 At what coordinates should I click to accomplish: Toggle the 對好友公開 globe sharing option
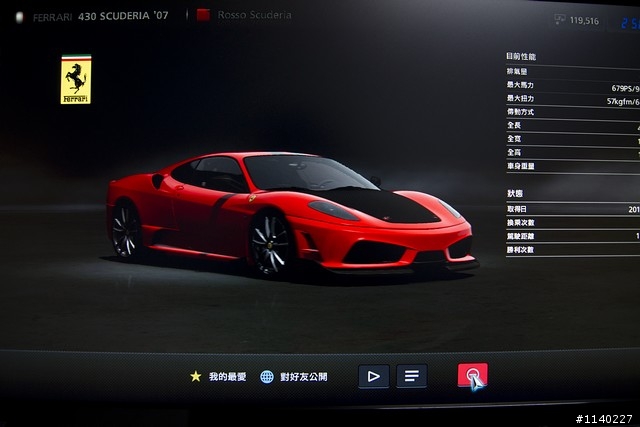click(x=267, y=376)
